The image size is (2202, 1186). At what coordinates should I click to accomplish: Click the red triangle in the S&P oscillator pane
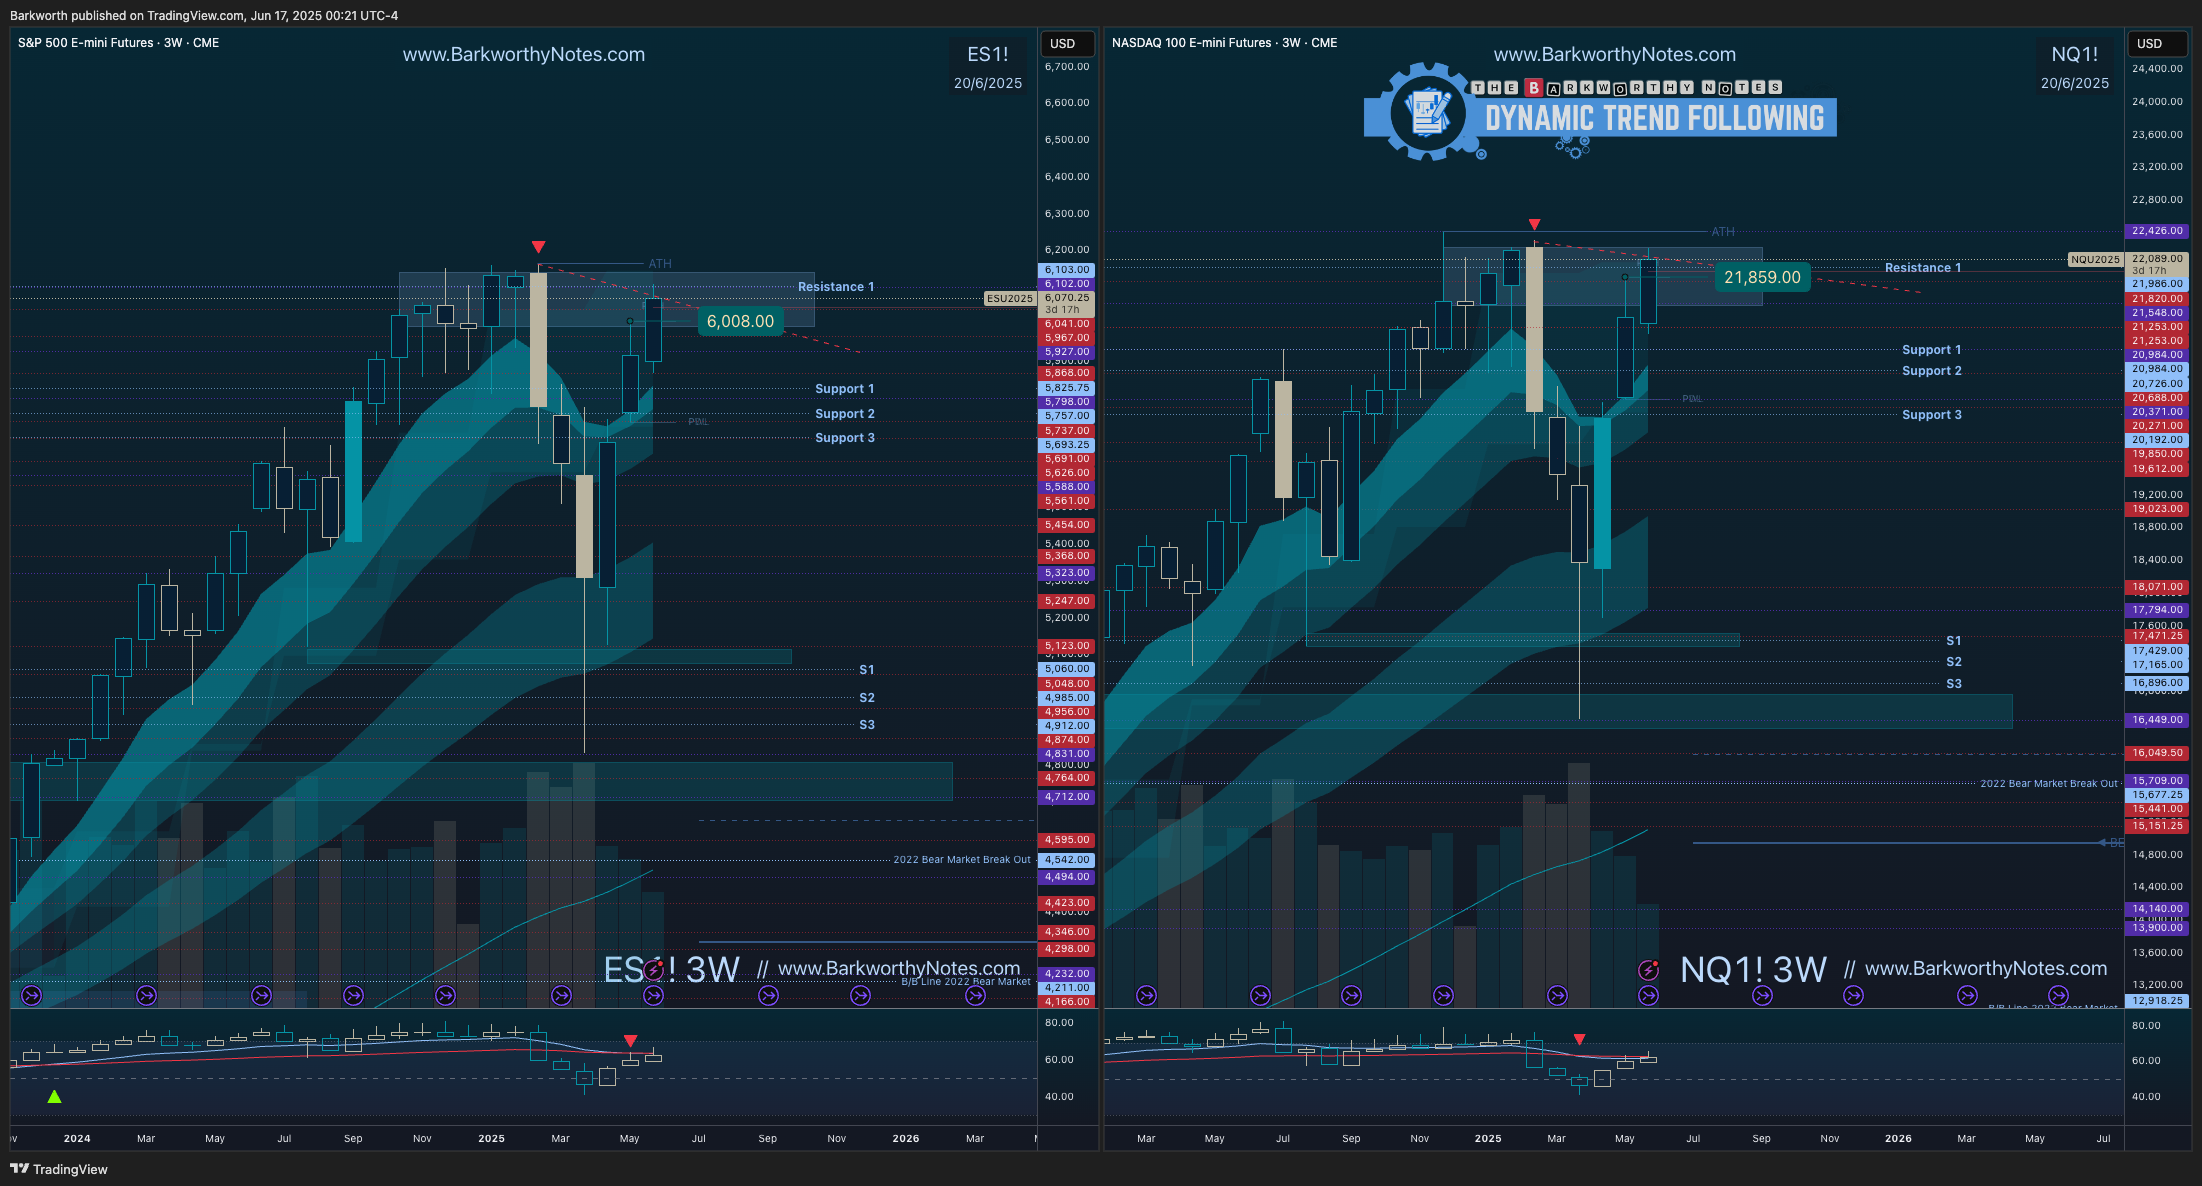point(630,1041)
